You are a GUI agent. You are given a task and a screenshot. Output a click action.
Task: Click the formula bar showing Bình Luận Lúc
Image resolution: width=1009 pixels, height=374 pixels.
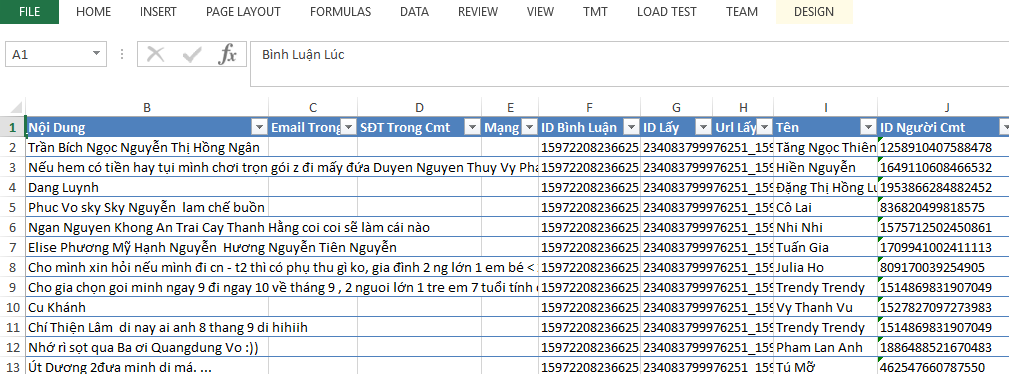pyautogui.click(x=629, y=63)
